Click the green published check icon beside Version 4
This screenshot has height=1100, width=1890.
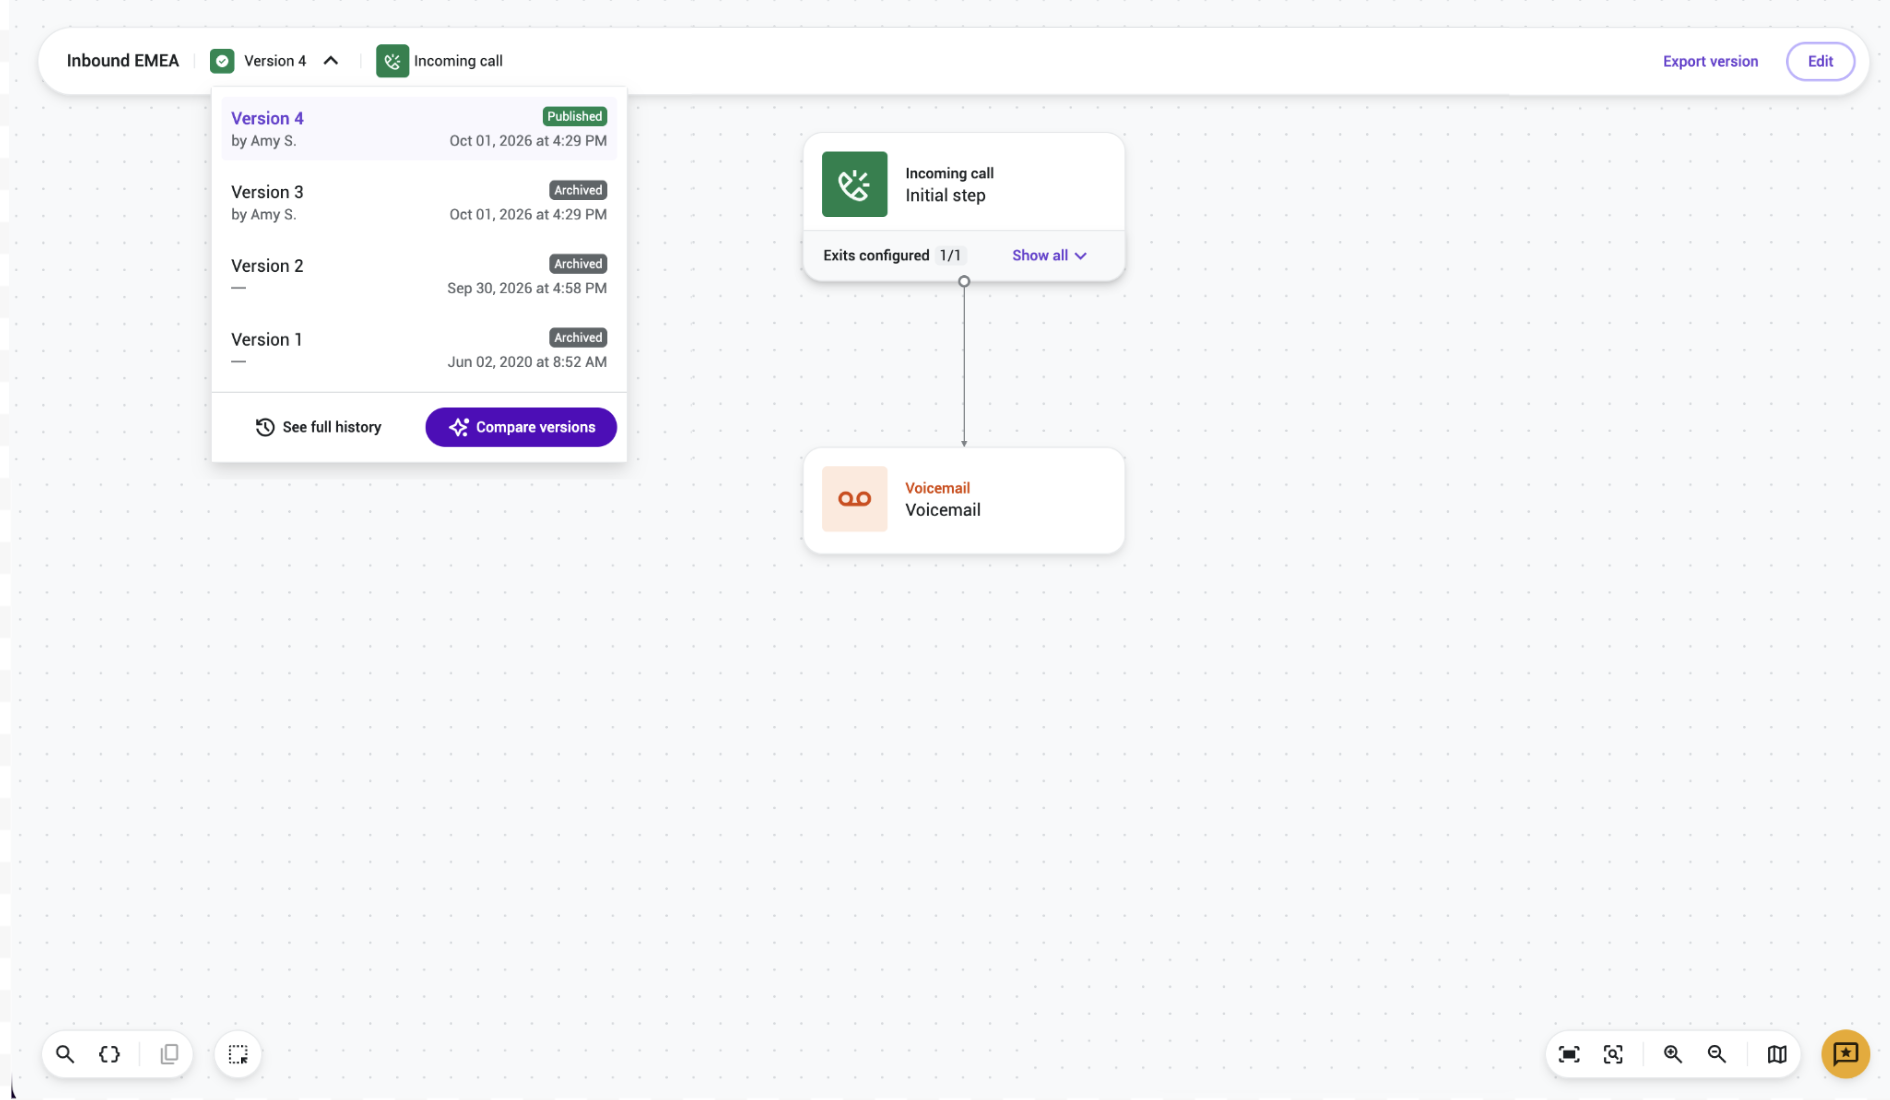(x=222, y=61)
